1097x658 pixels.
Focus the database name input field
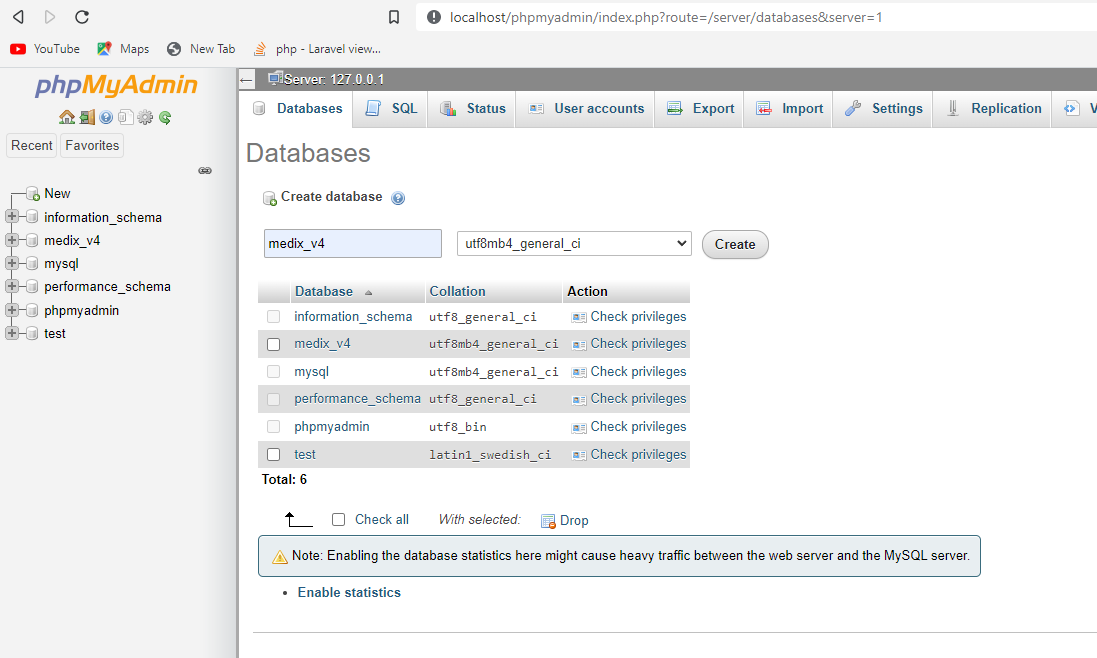point(352,244)
